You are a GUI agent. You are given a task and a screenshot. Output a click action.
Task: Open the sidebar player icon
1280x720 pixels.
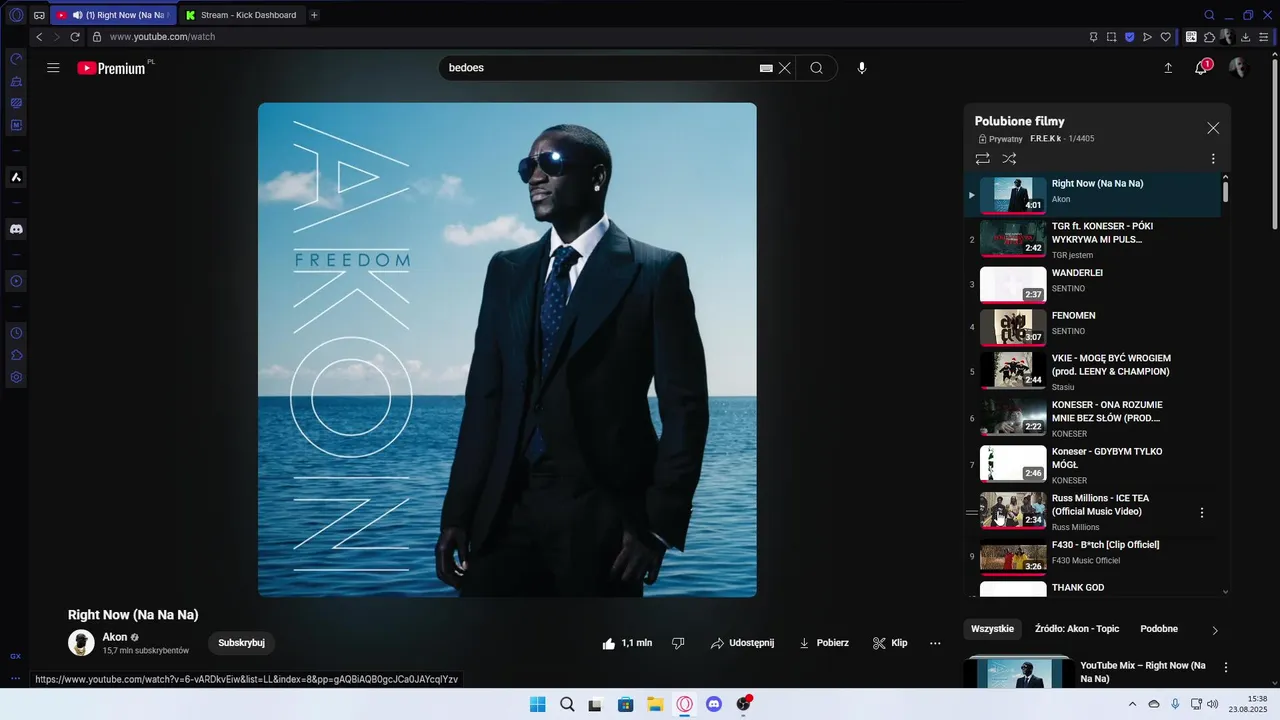click(x=16, y=281)
